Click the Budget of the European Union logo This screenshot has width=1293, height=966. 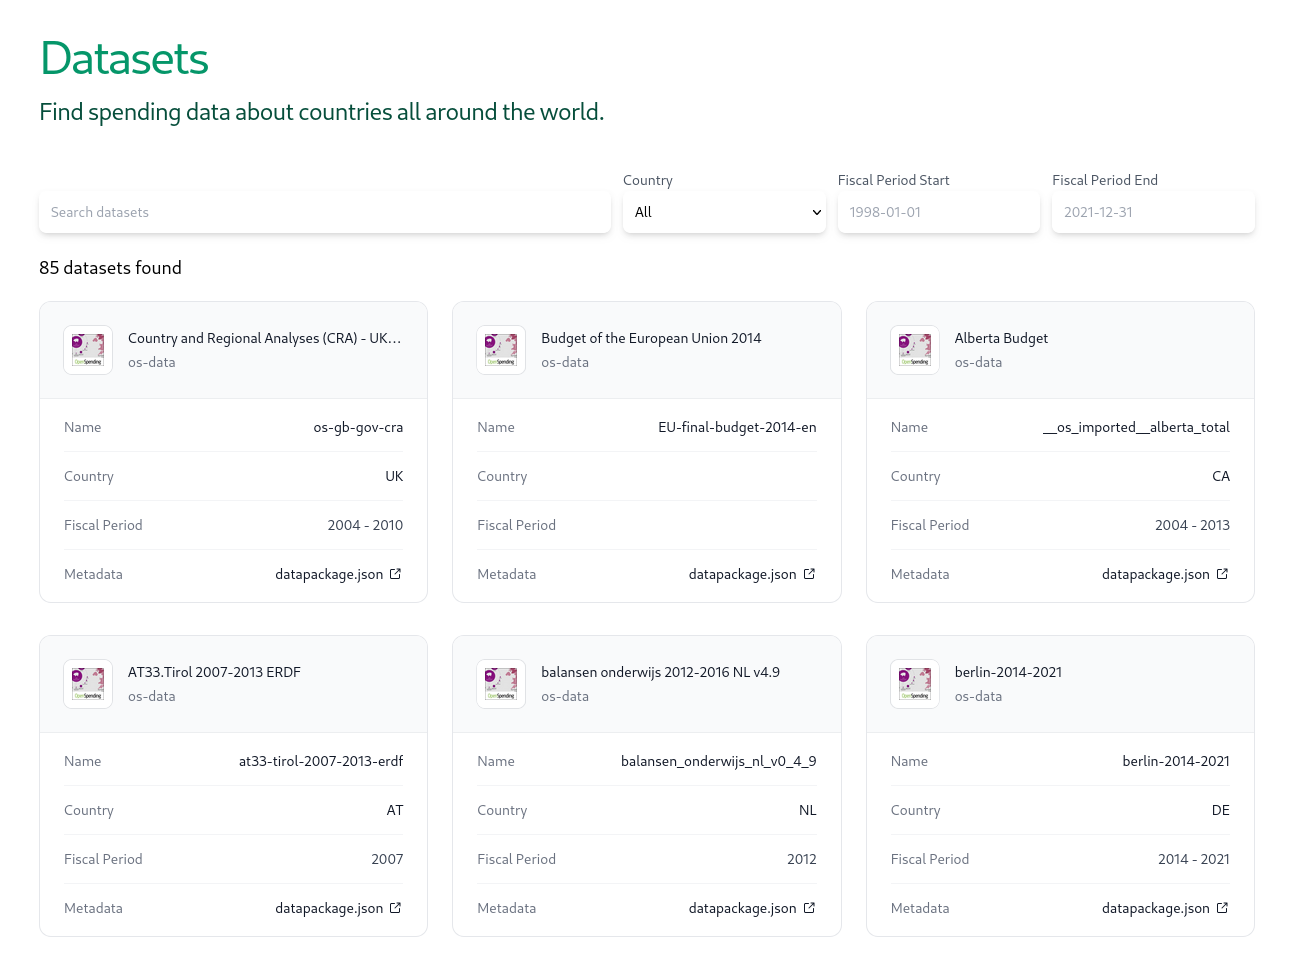(501, 350)
